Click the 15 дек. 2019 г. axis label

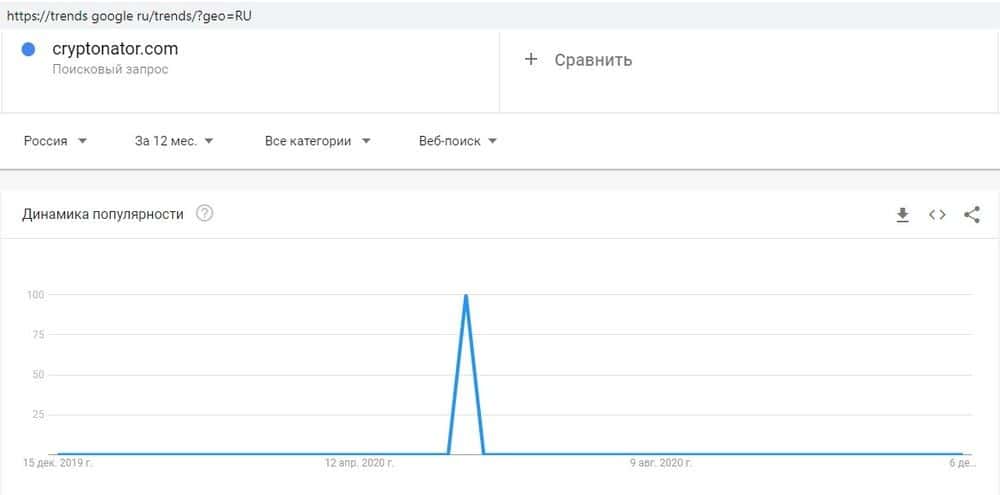coord(58,464)
